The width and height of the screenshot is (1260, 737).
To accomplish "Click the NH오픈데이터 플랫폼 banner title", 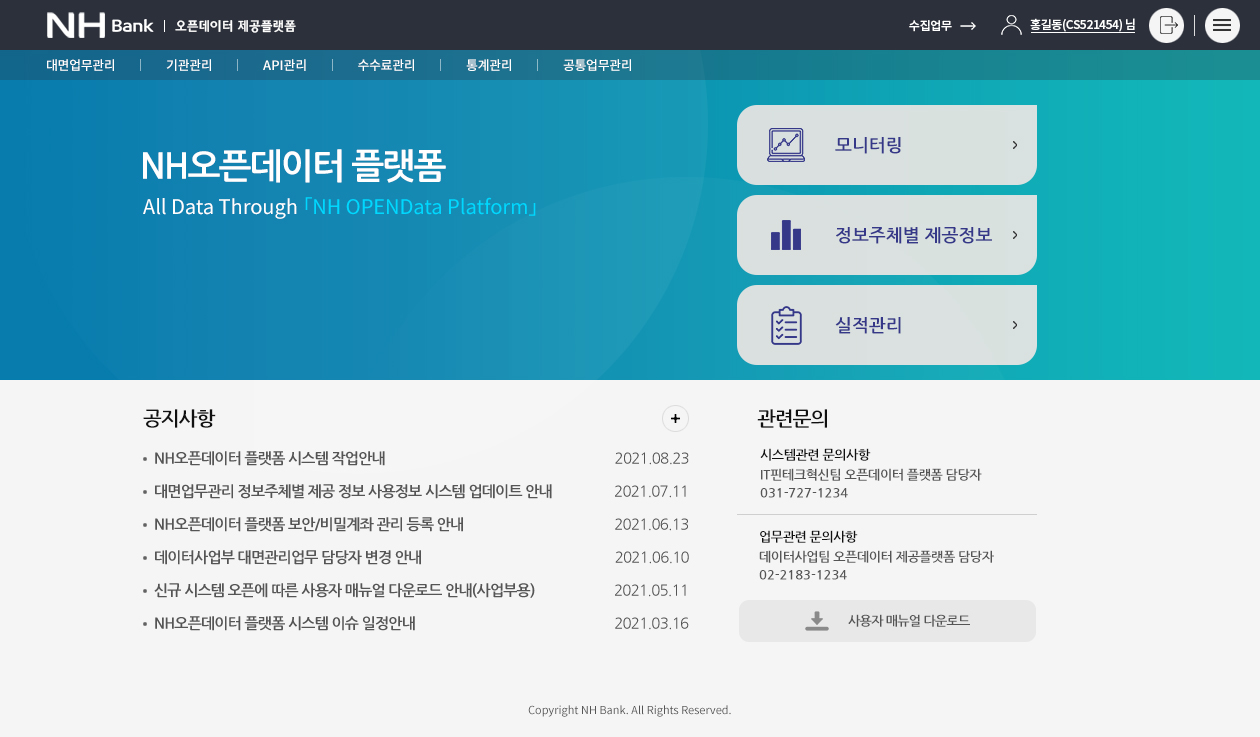I will [x=293, y=166].
